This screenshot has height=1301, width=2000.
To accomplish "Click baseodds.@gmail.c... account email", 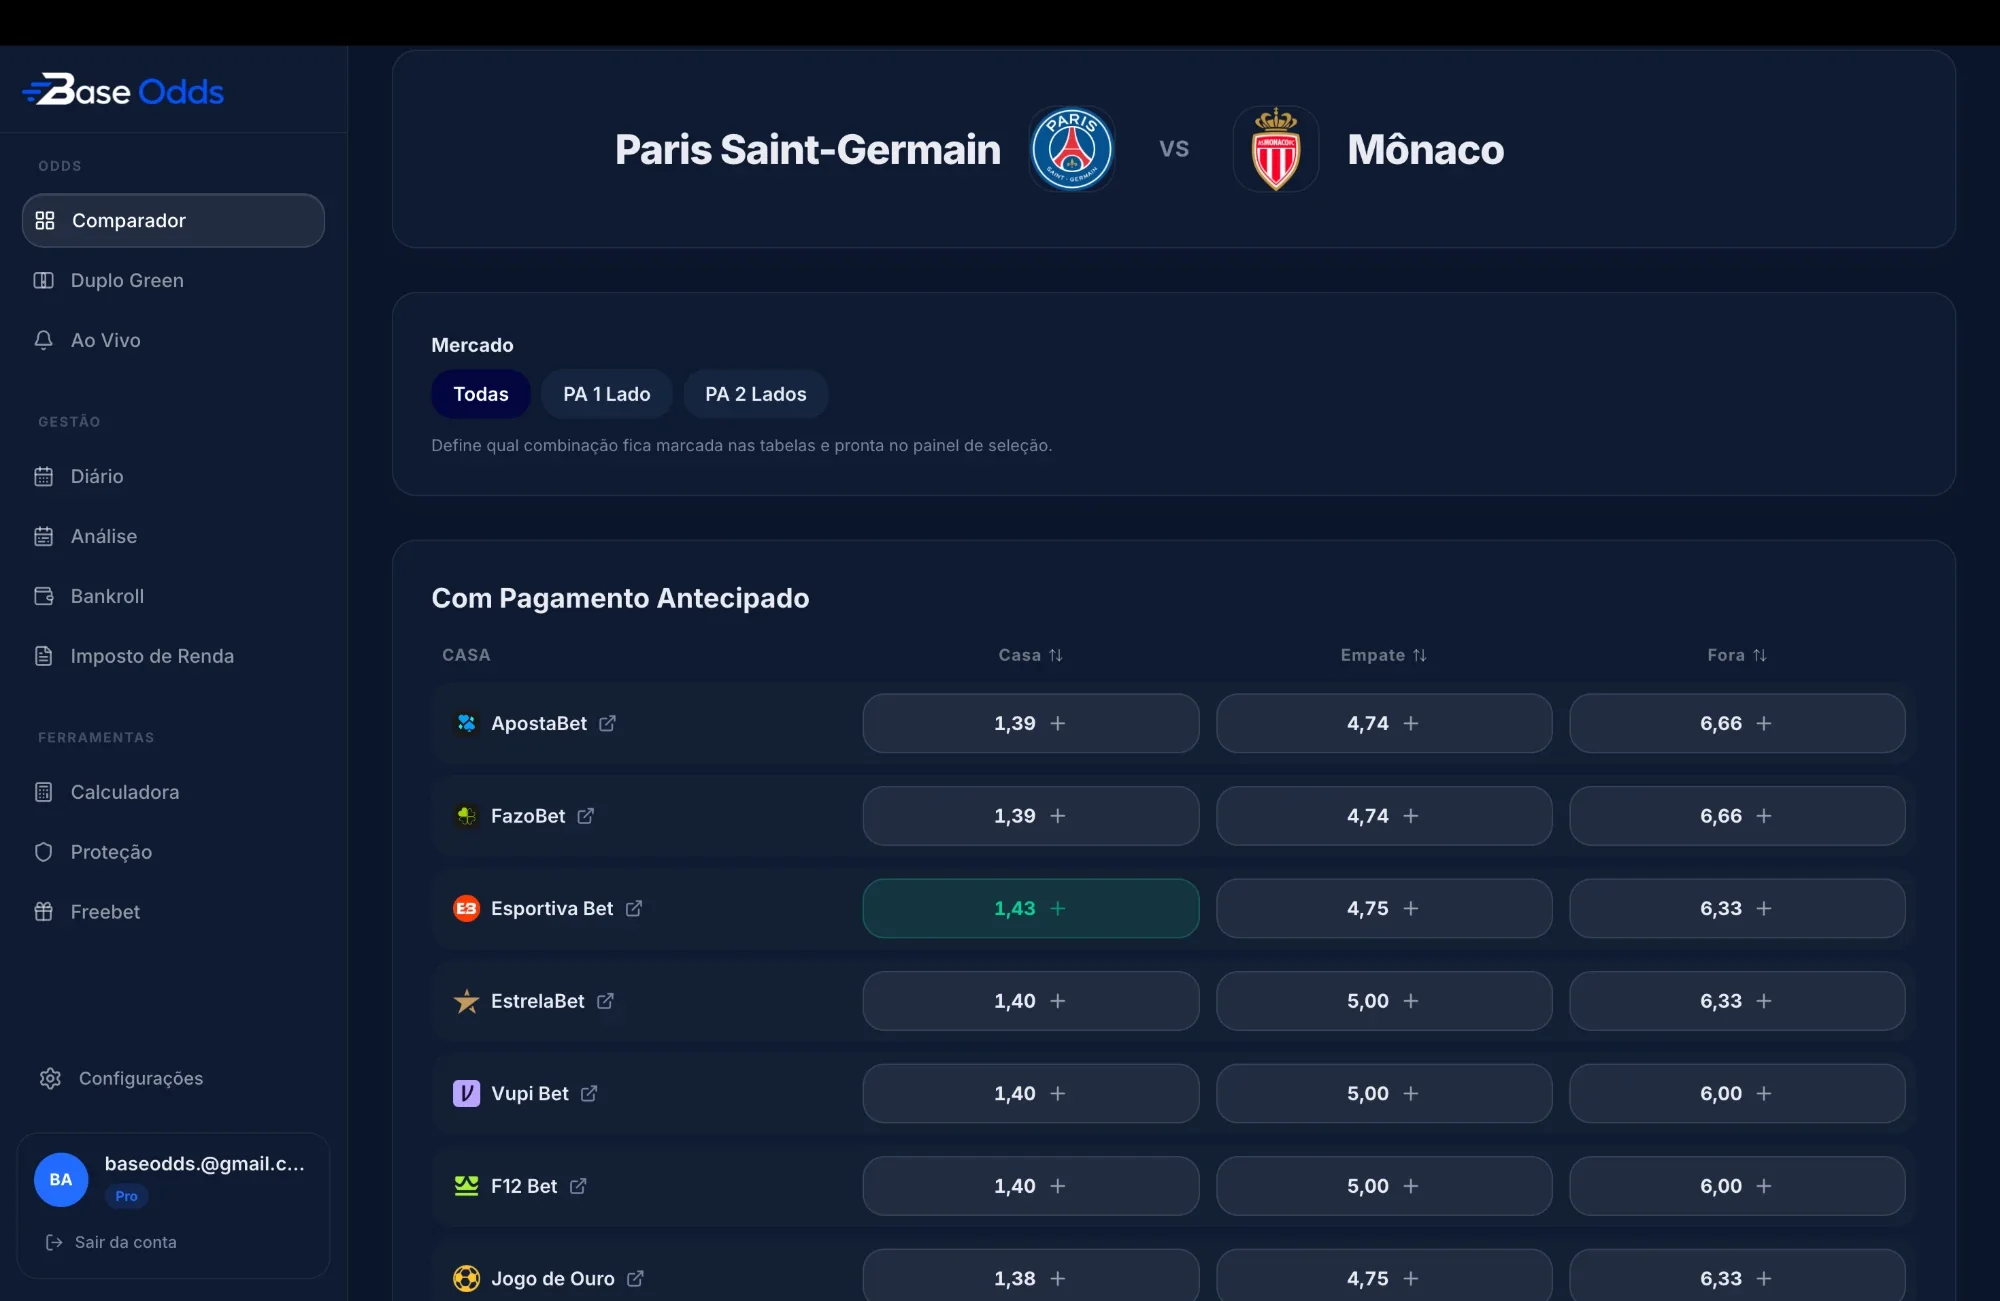I will pos(204,1163).
